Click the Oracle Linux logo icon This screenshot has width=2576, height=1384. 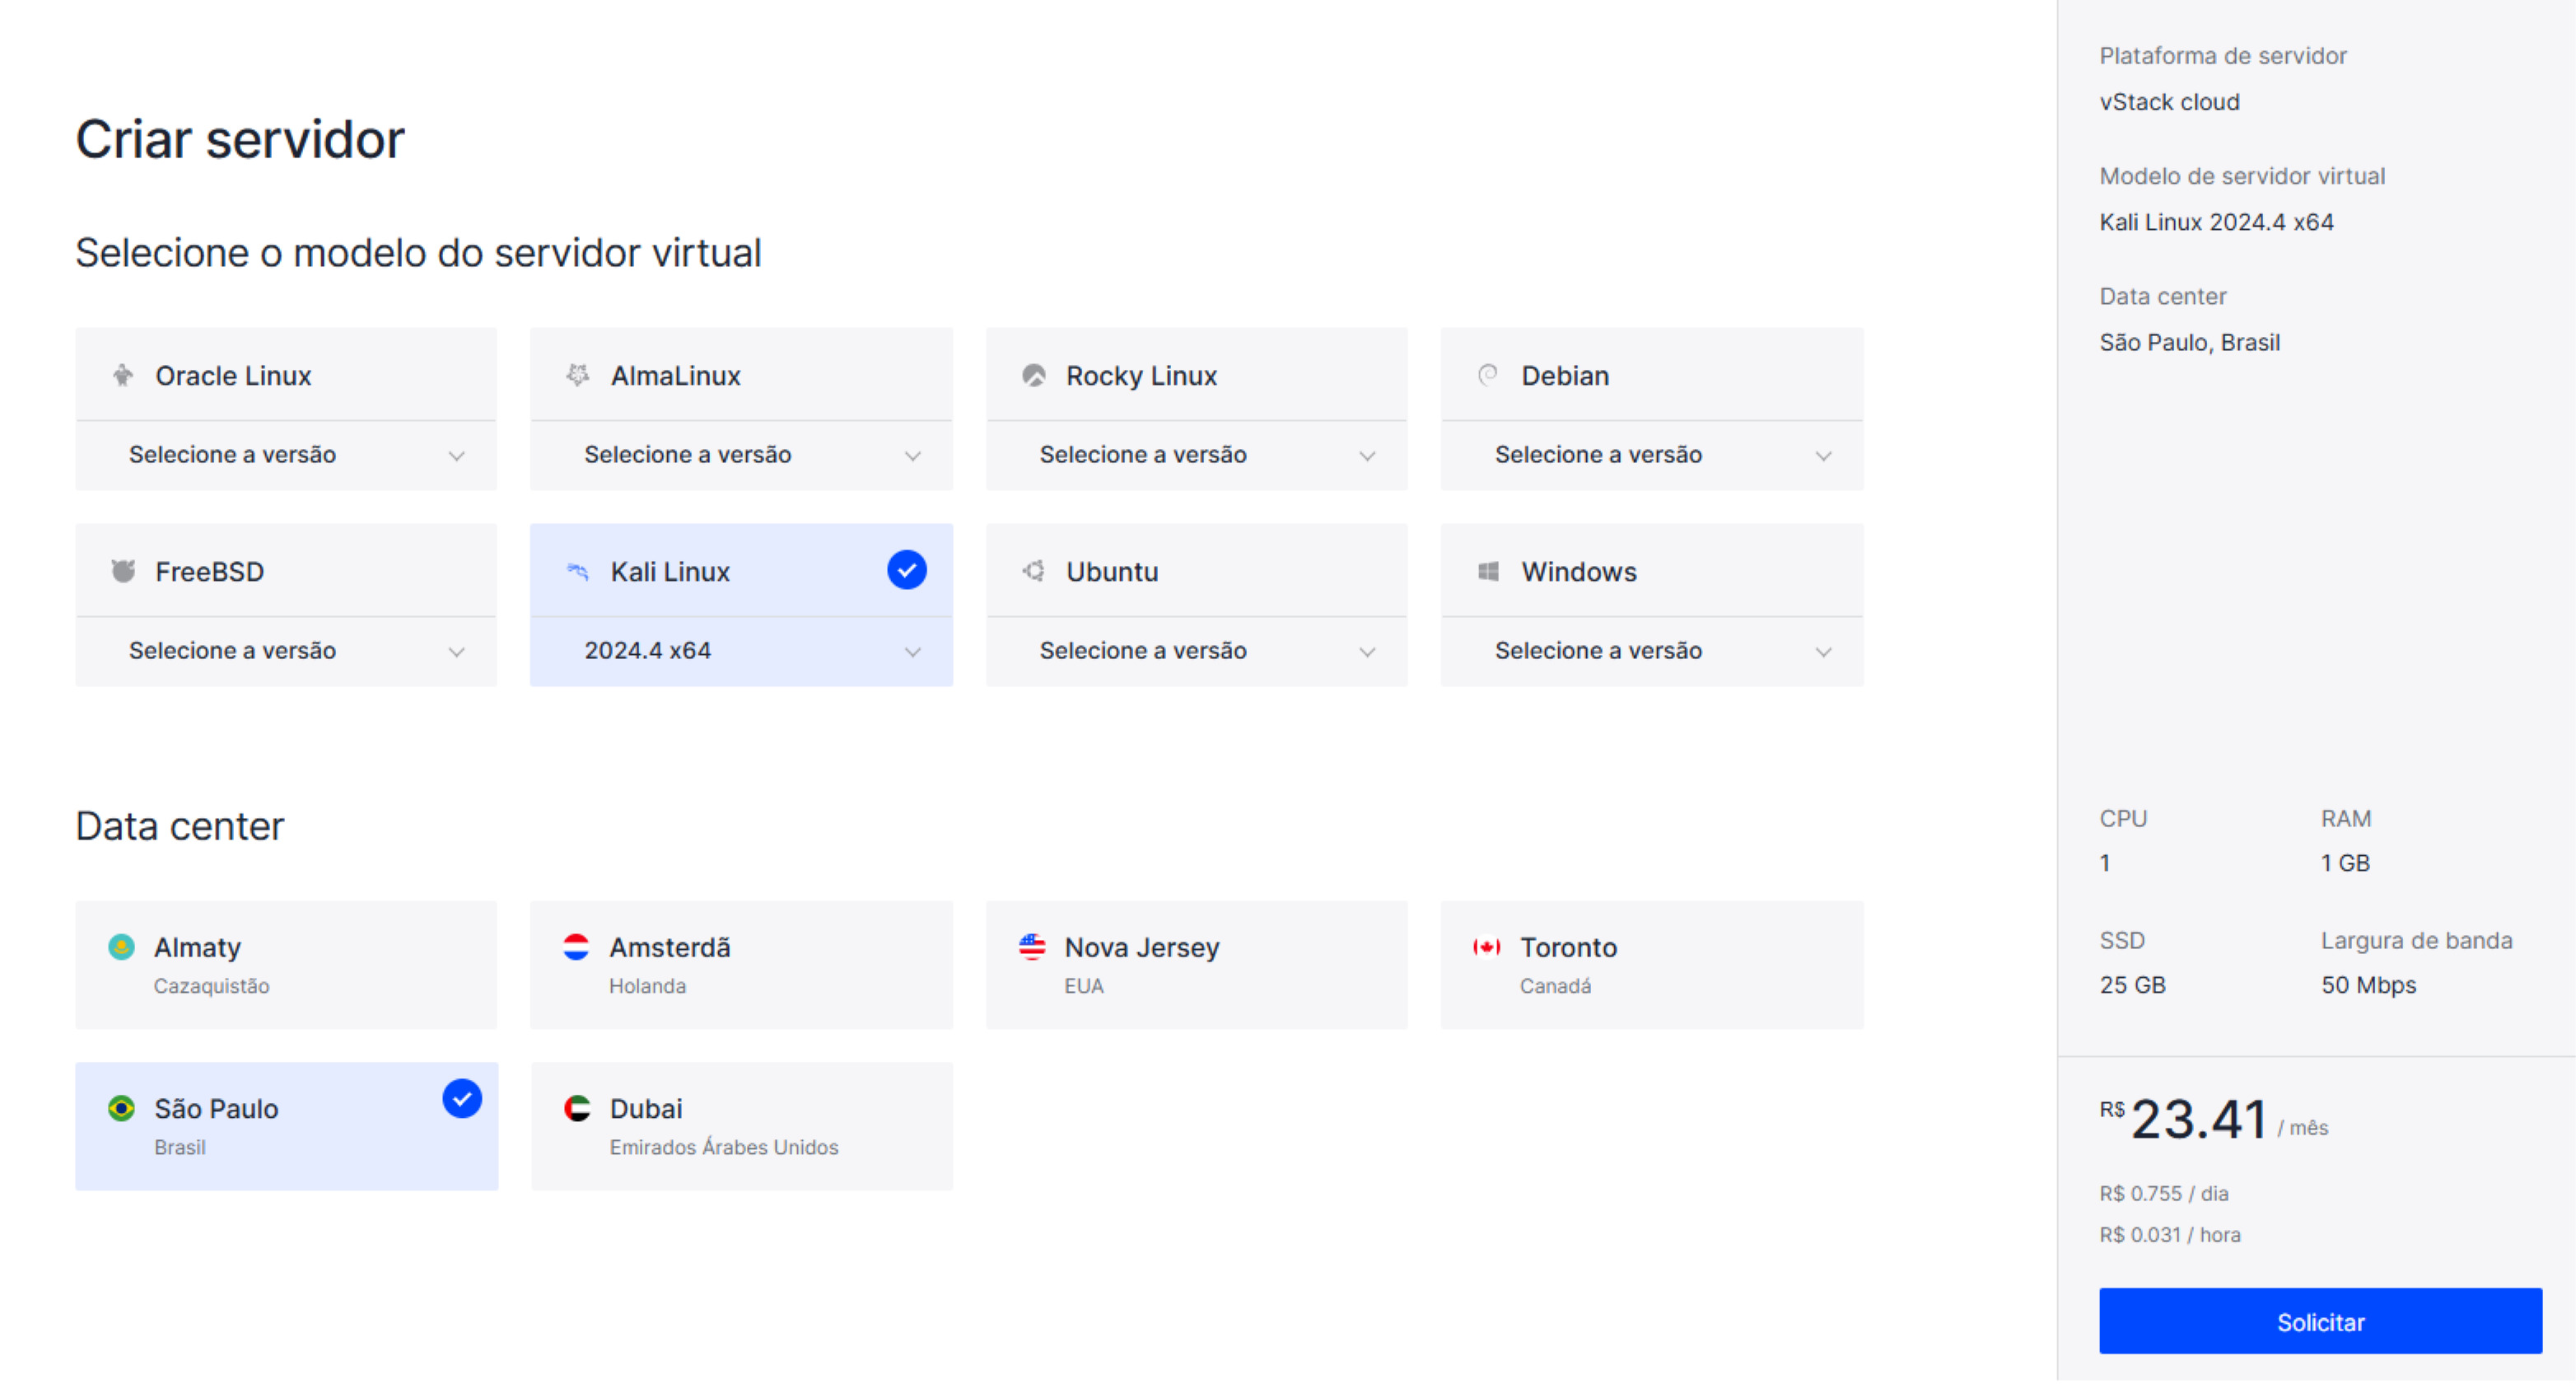pyautogui.click(x=122, y=376)
